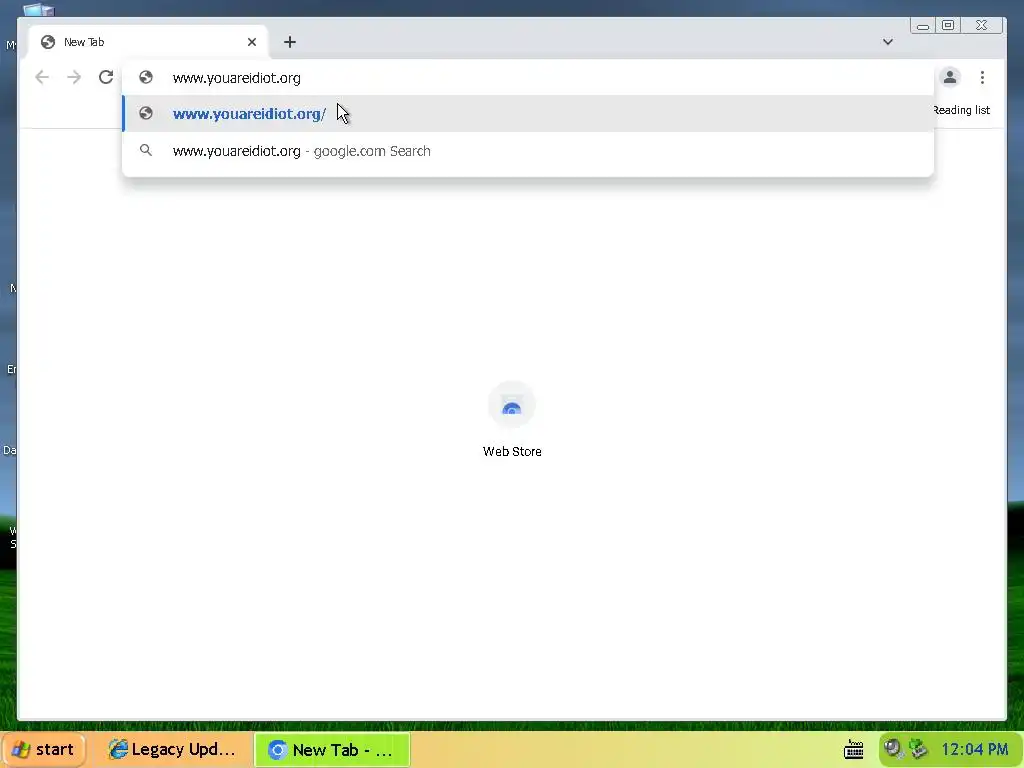Click the magnifier icon beside search suggestion

coord(146,150)
